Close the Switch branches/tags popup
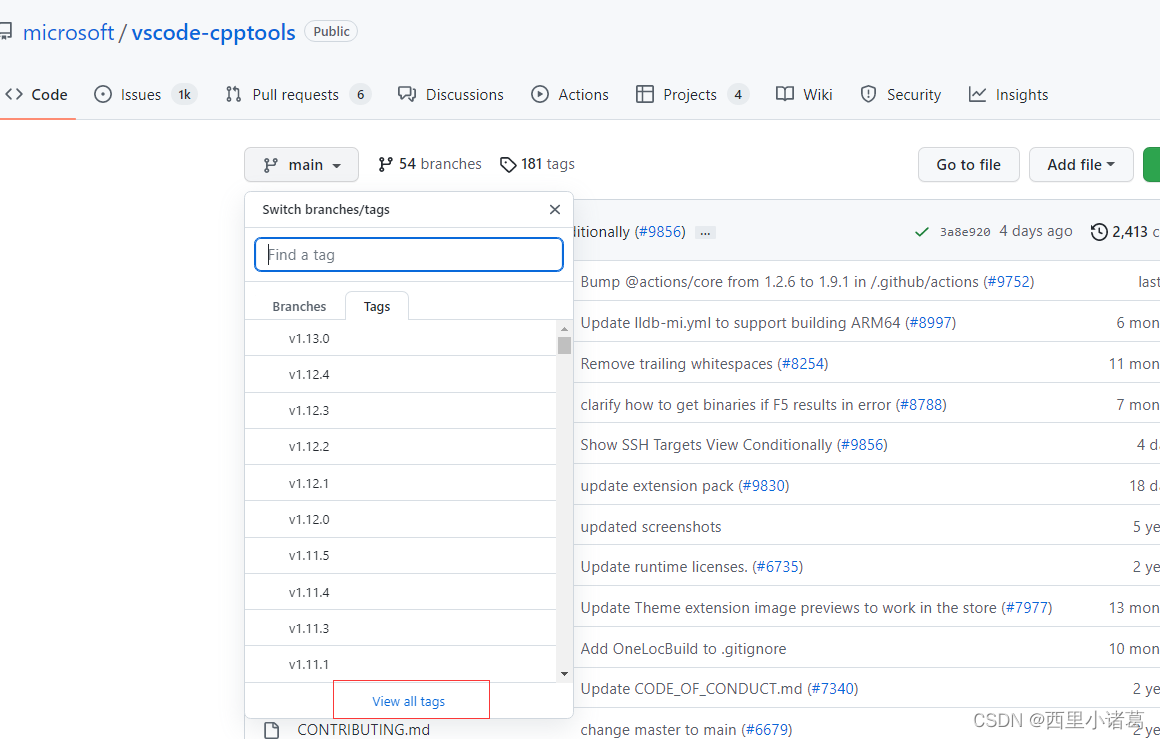Viewport: 1160px width, 739px height. [555, 210]
